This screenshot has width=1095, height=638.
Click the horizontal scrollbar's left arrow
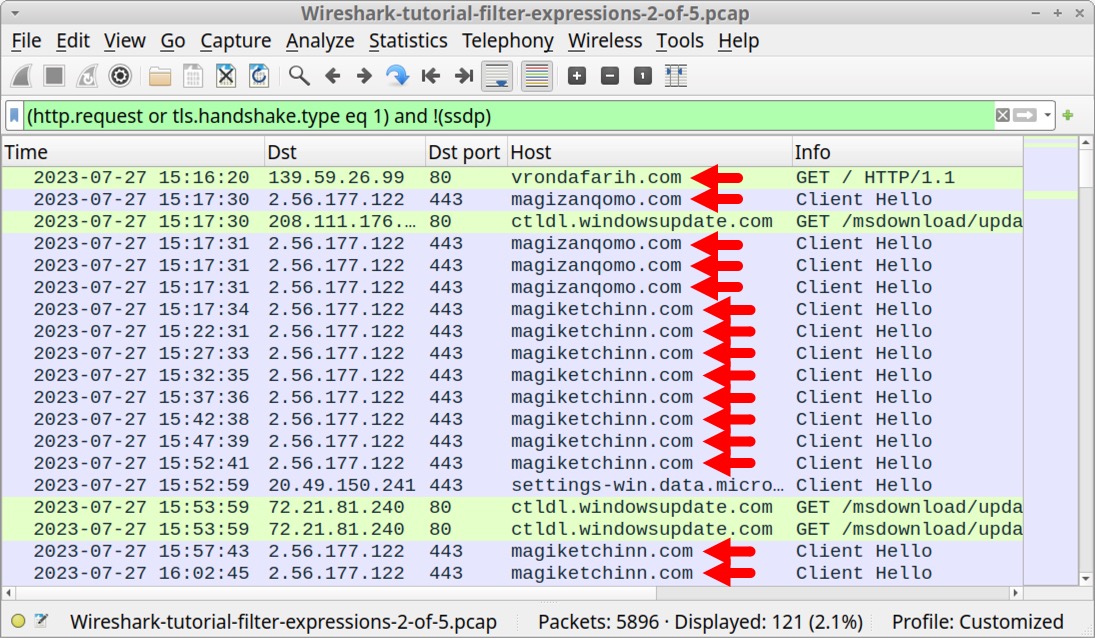[8, 593]
